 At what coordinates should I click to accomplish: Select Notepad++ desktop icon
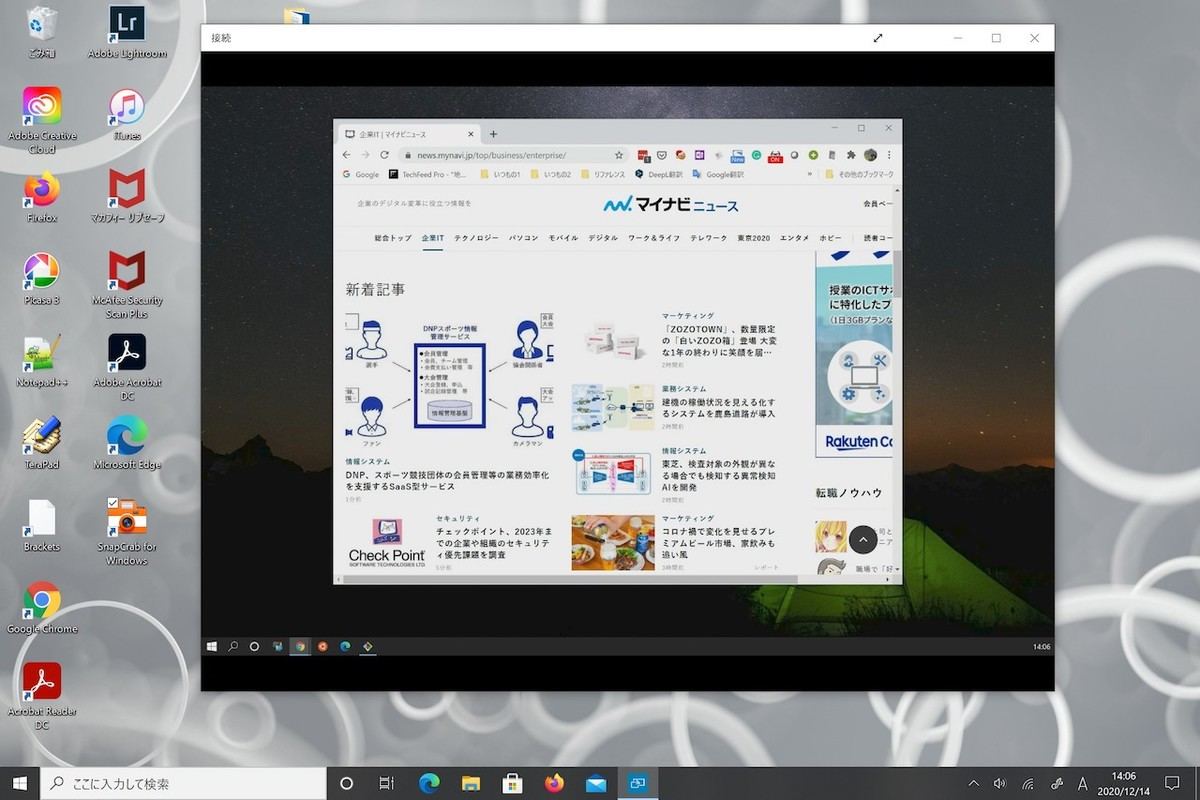point(42,360)
